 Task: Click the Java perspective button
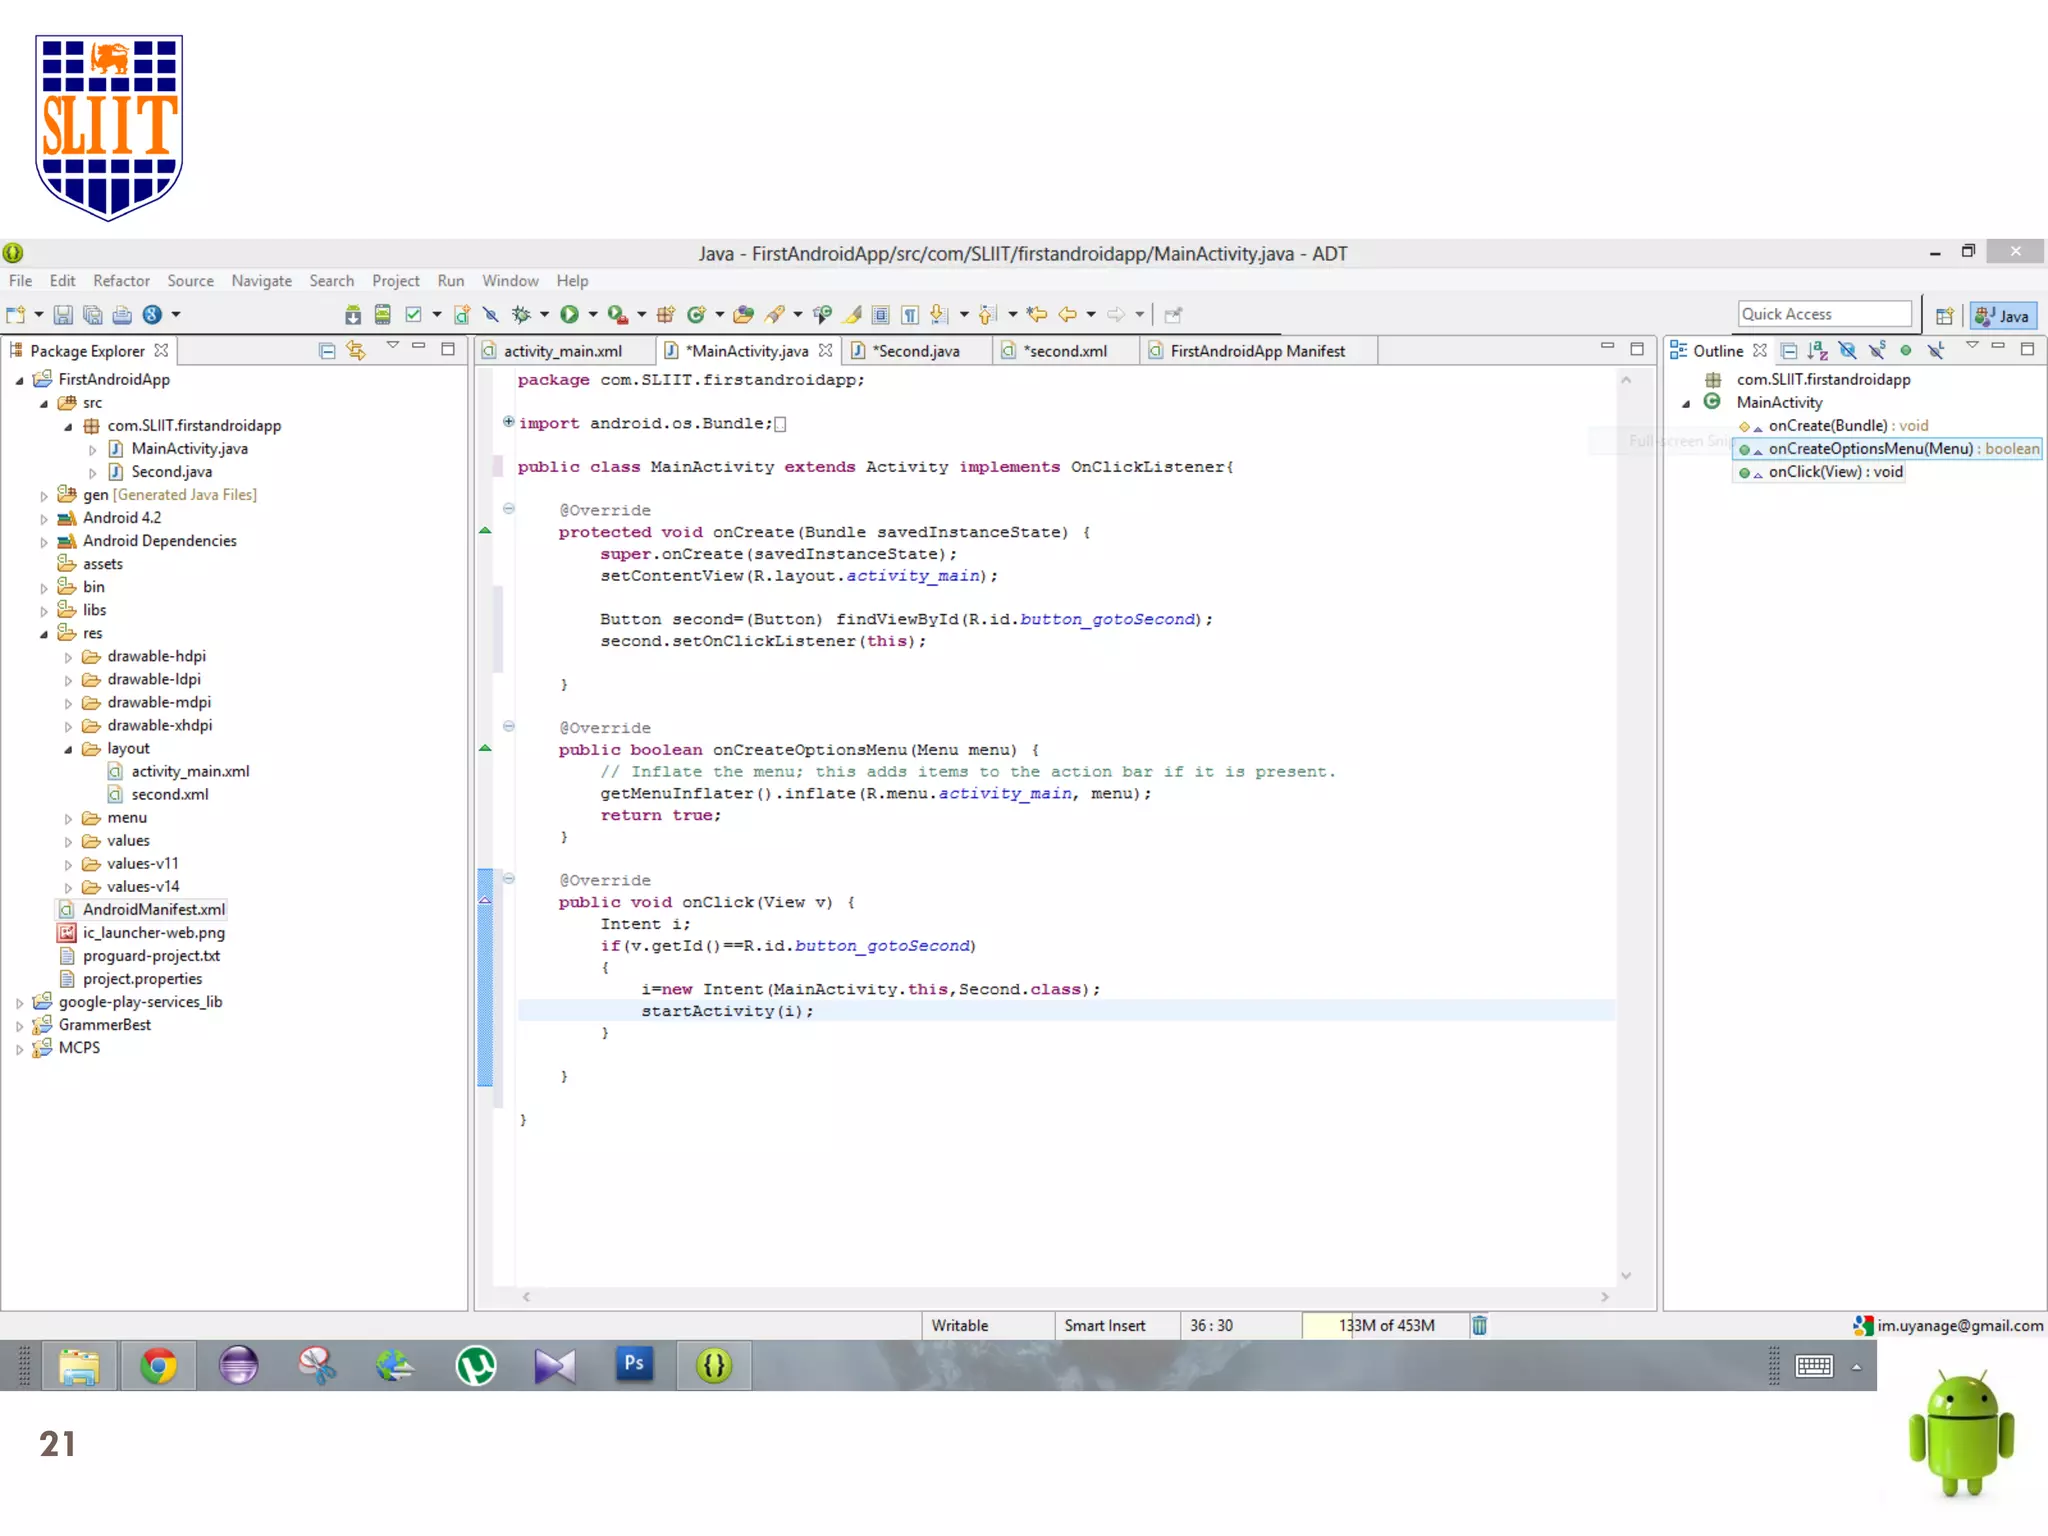click(2003, 316)
